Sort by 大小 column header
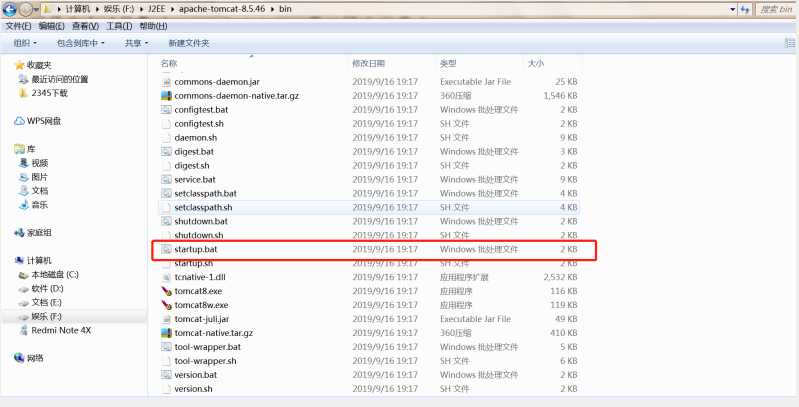The width and height of the screenshot is (799, 407). (536, 63)
